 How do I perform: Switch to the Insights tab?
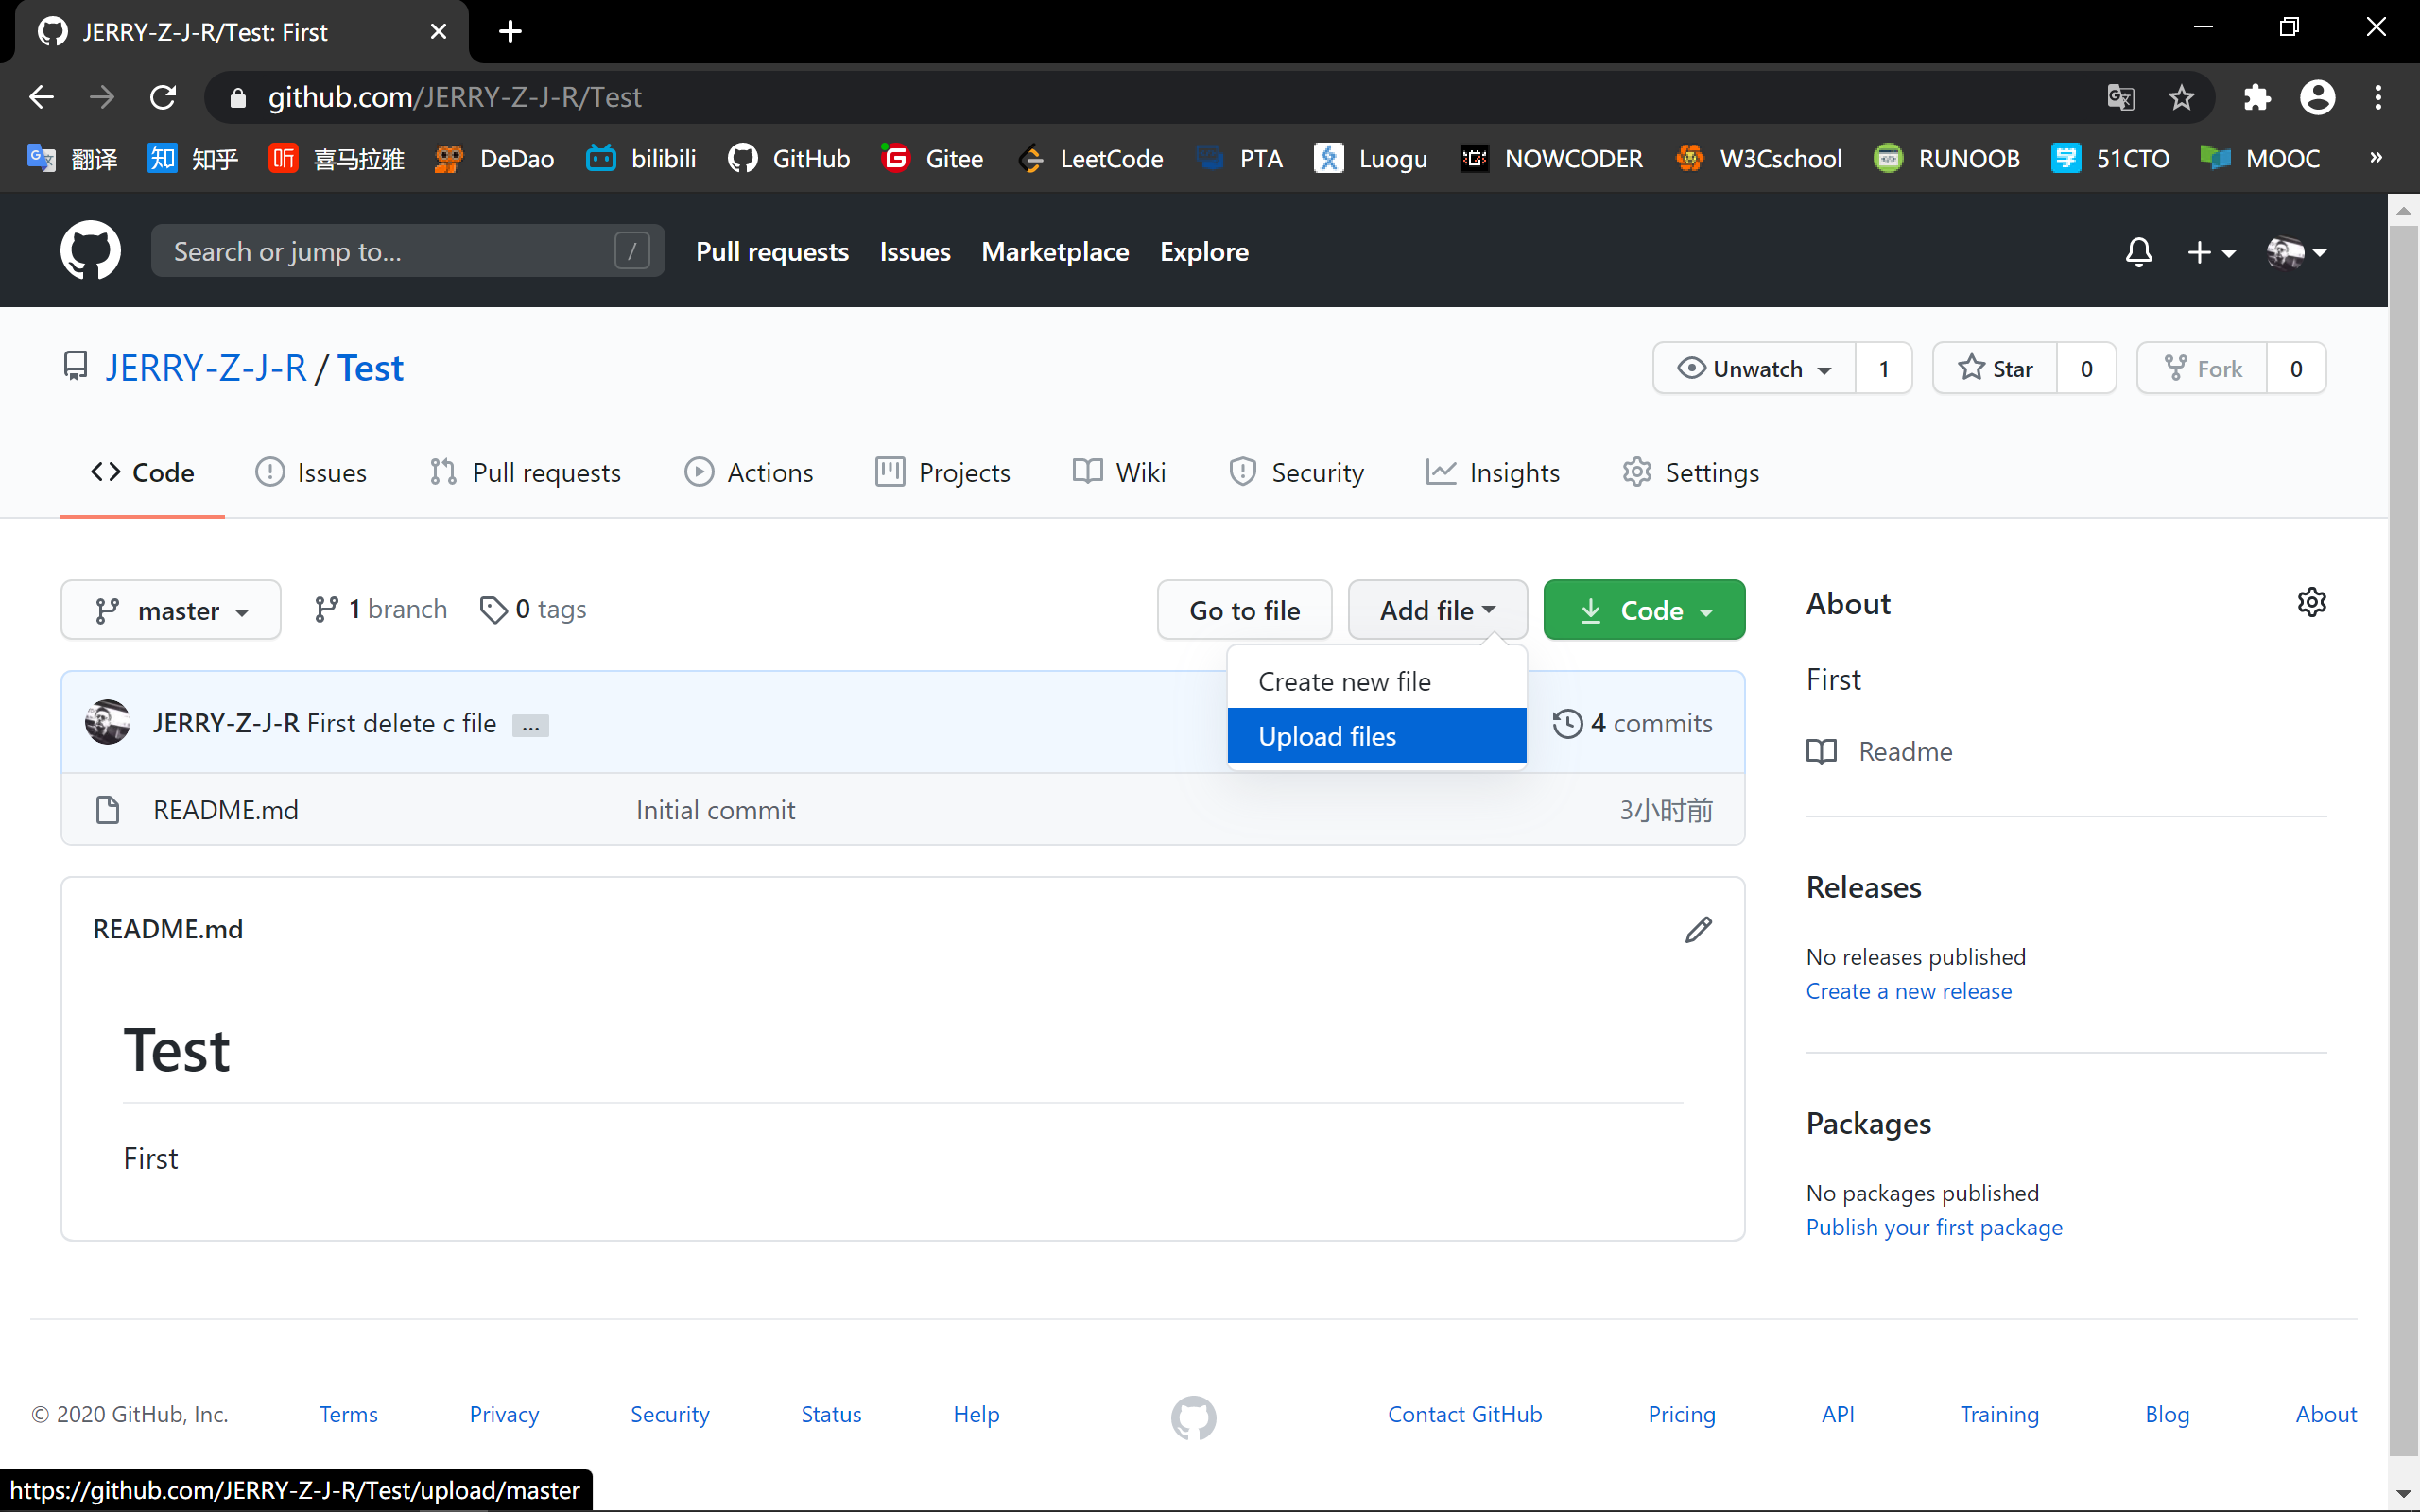pyautogui.click(x=1493, y=472)
